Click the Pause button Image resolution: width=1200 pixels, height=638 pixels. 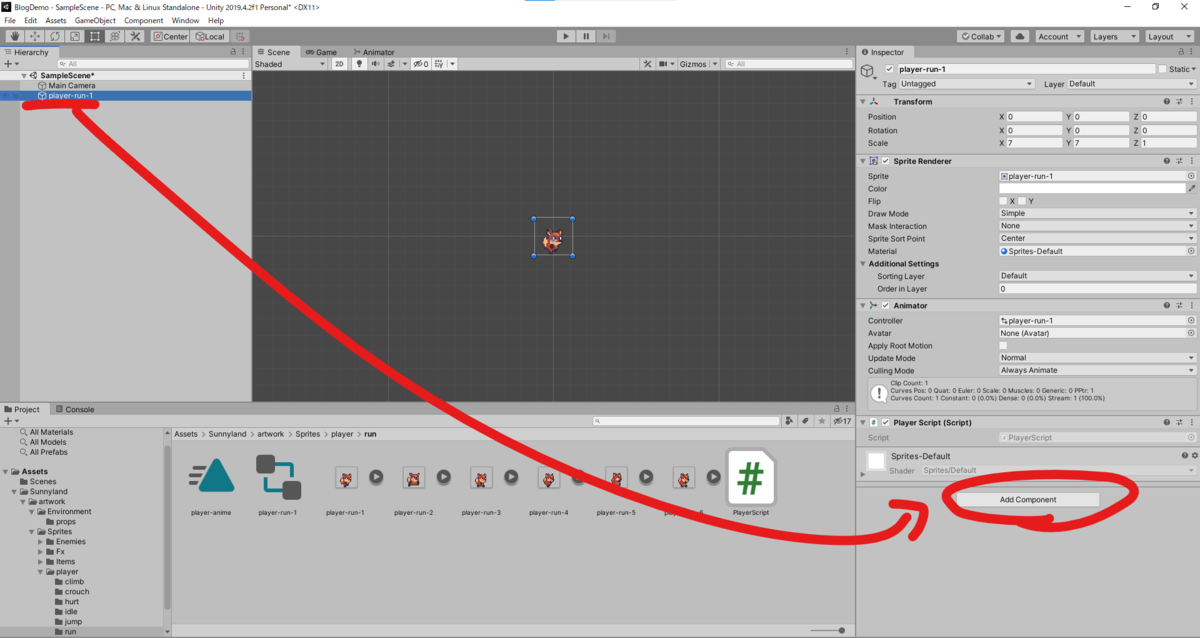click(586, 36)
